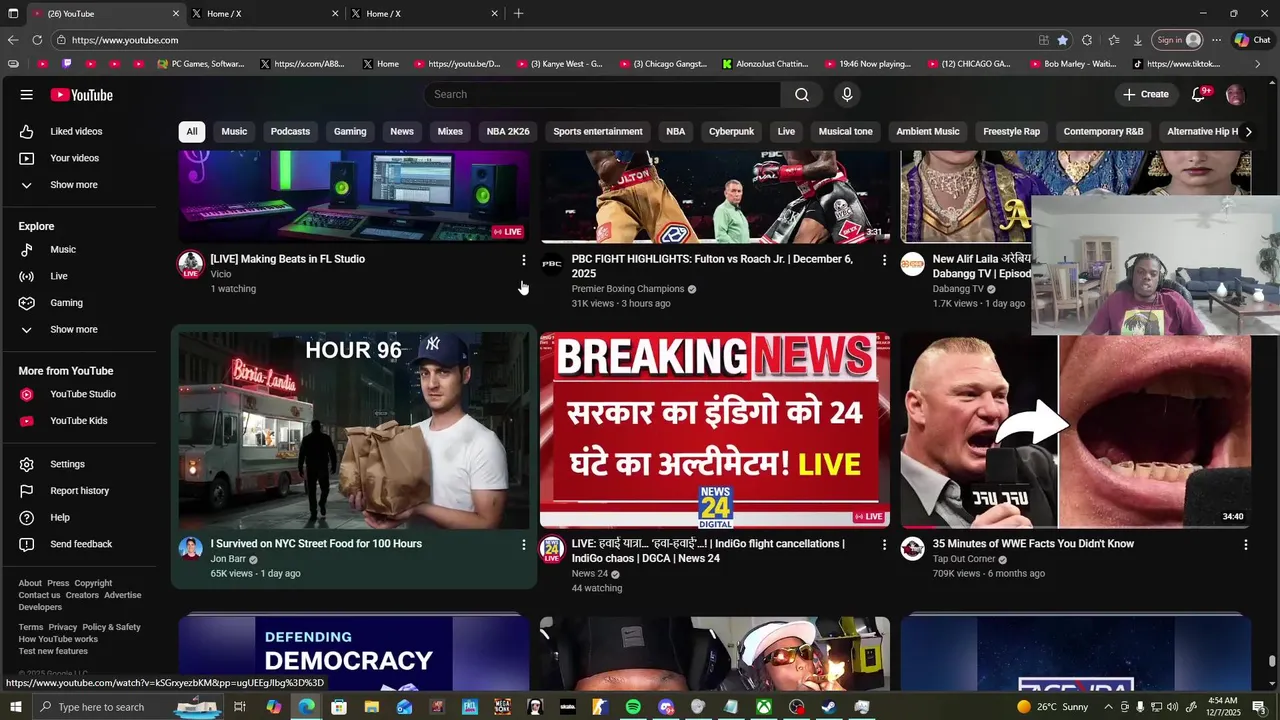Image resolution: width=1280 pixels, height=720 pixels.
Task: Open the notifications bell
Action: click(x=1198, y=94)
